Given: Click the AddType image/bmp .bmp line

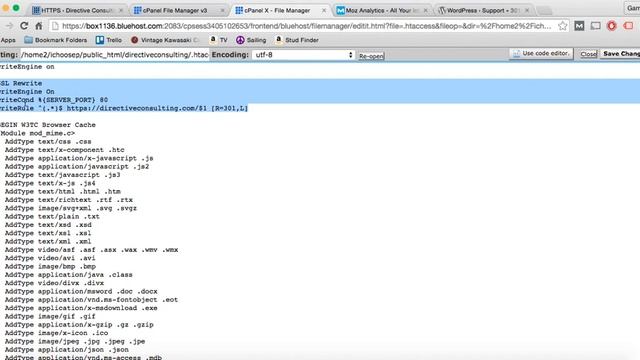Looking at the screenshot, I should click(50, 267).
